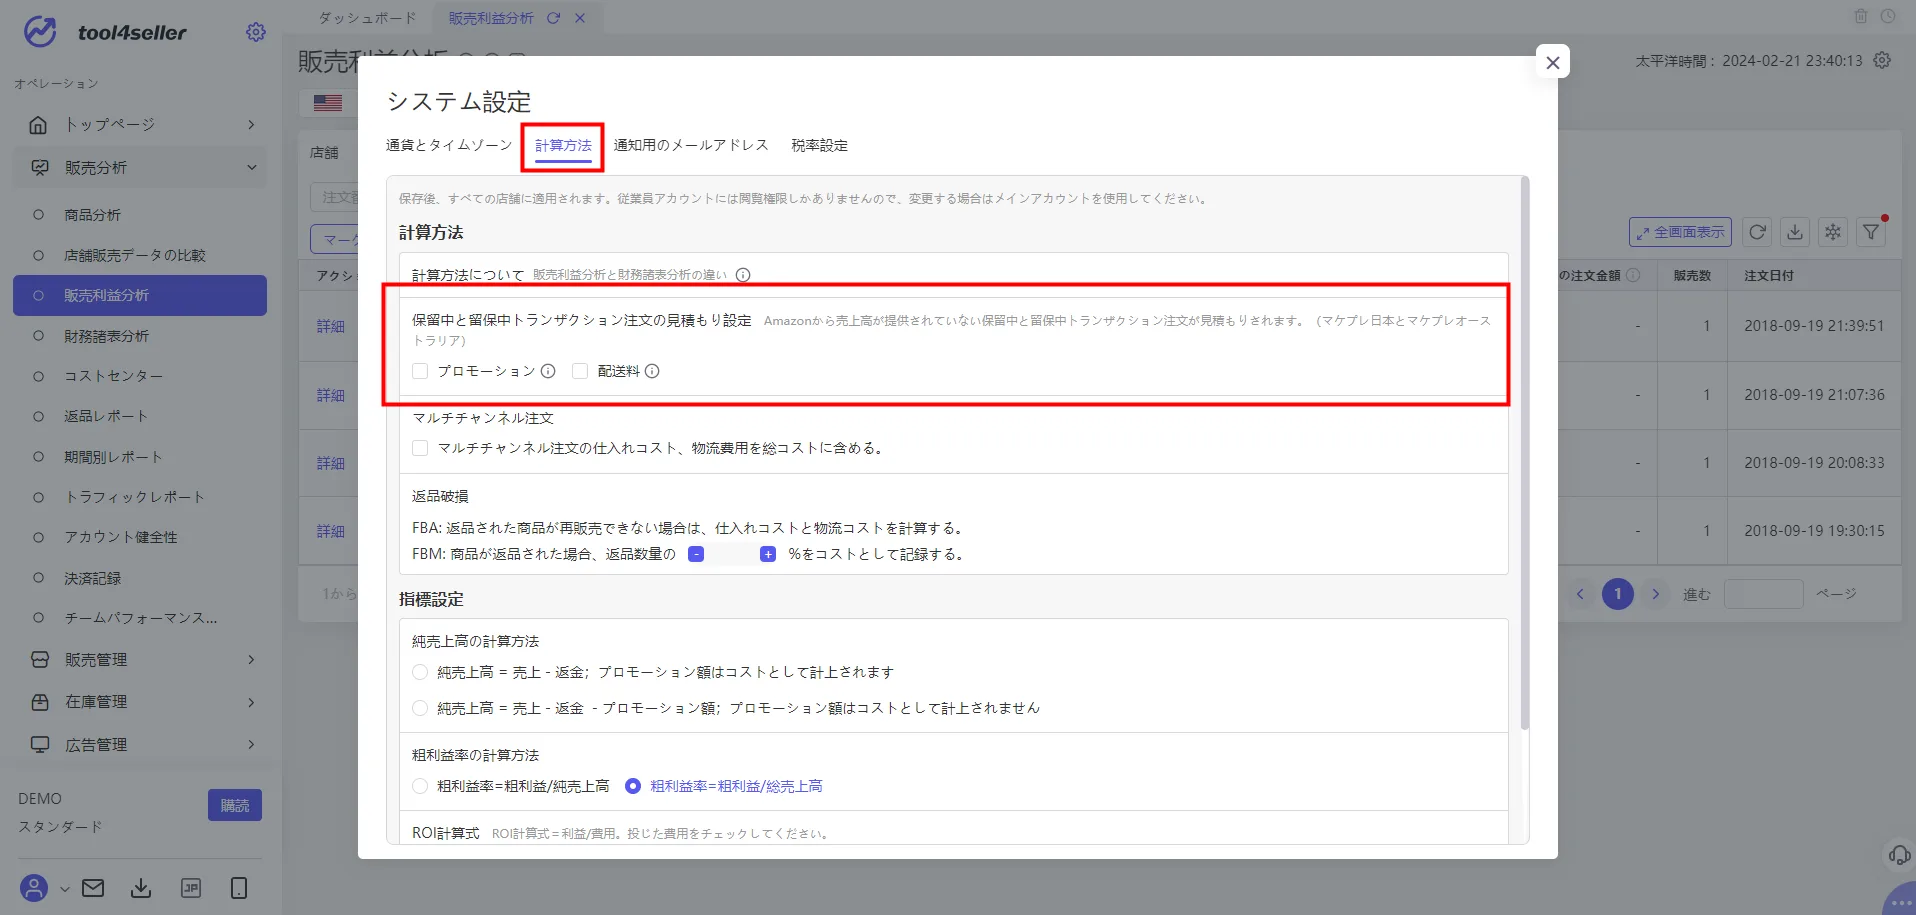The height and width of the screenshot is (915, 1916).
Task: Open 販売利益分析と財務諸表分析の違い link
Action: pos(630,275)
